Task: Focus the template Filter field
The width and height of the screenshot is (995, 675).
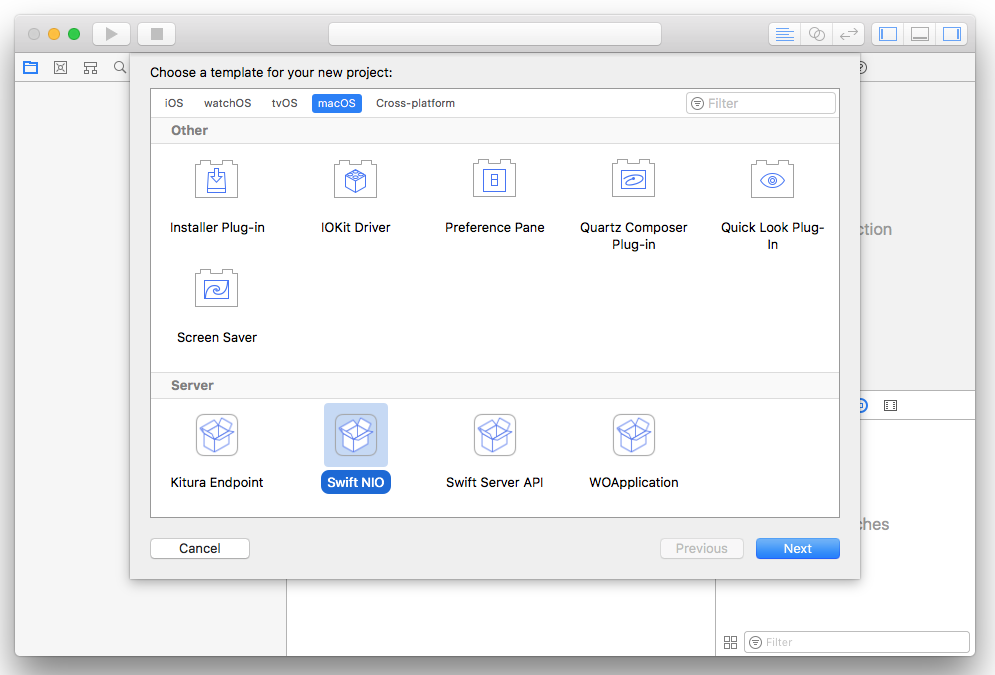Action: (x=761, y=103)
